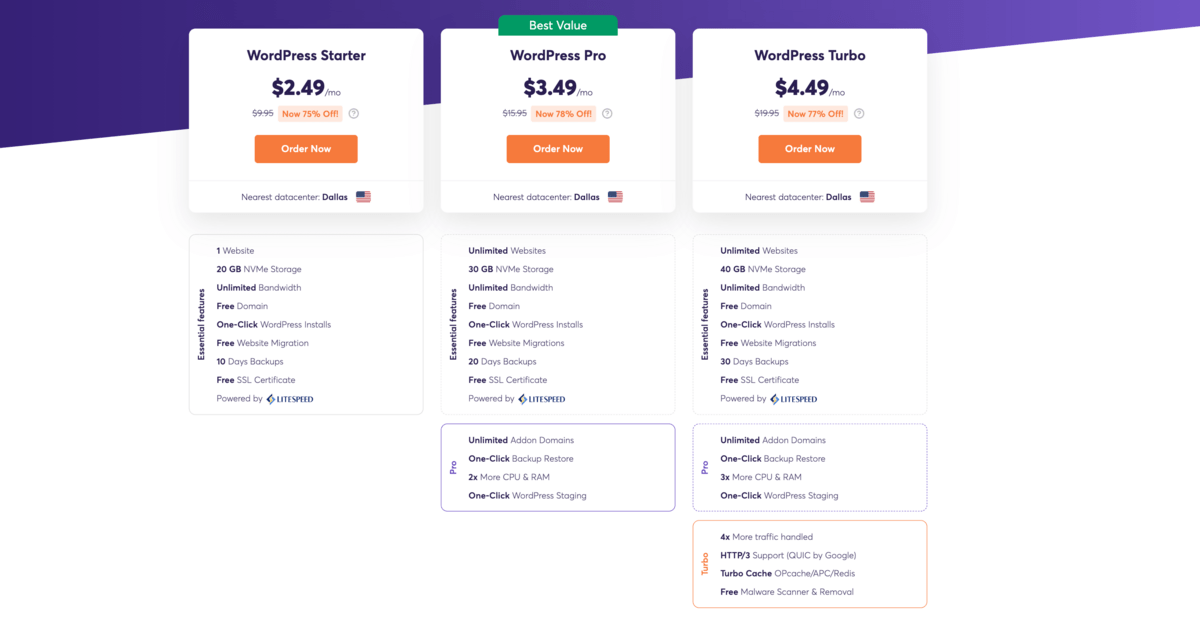
Task: Click the US flag beside Dallas in WordPress Starter
Action: point(363,197)
